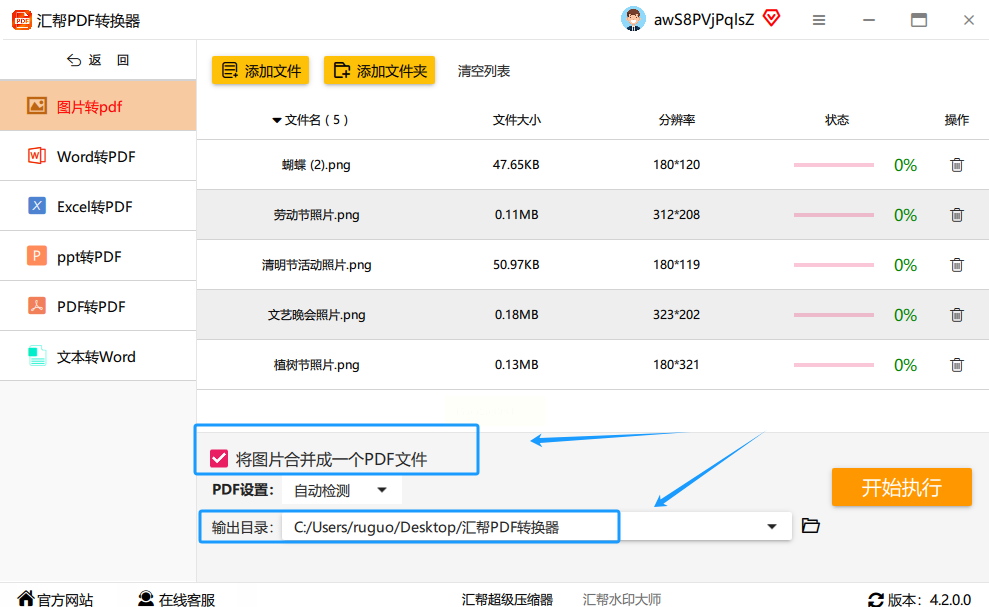Viewport: 989px width, 607px height.
Task: Open the hamburger menu icon
Action: point(819,20)
